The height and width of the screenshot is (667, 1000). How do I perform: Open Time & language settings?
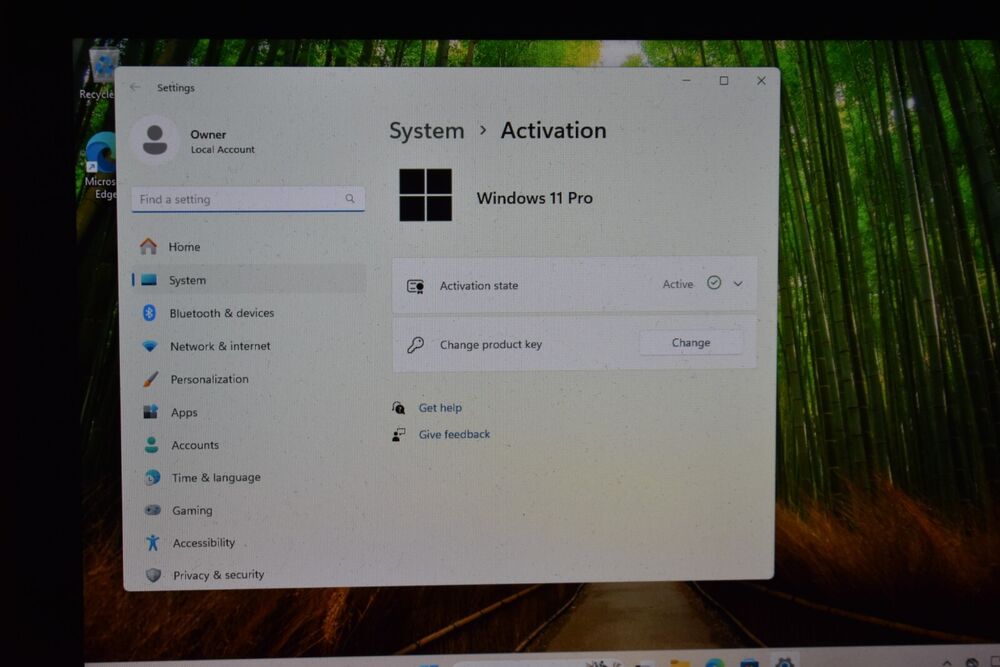click(250, 478)
